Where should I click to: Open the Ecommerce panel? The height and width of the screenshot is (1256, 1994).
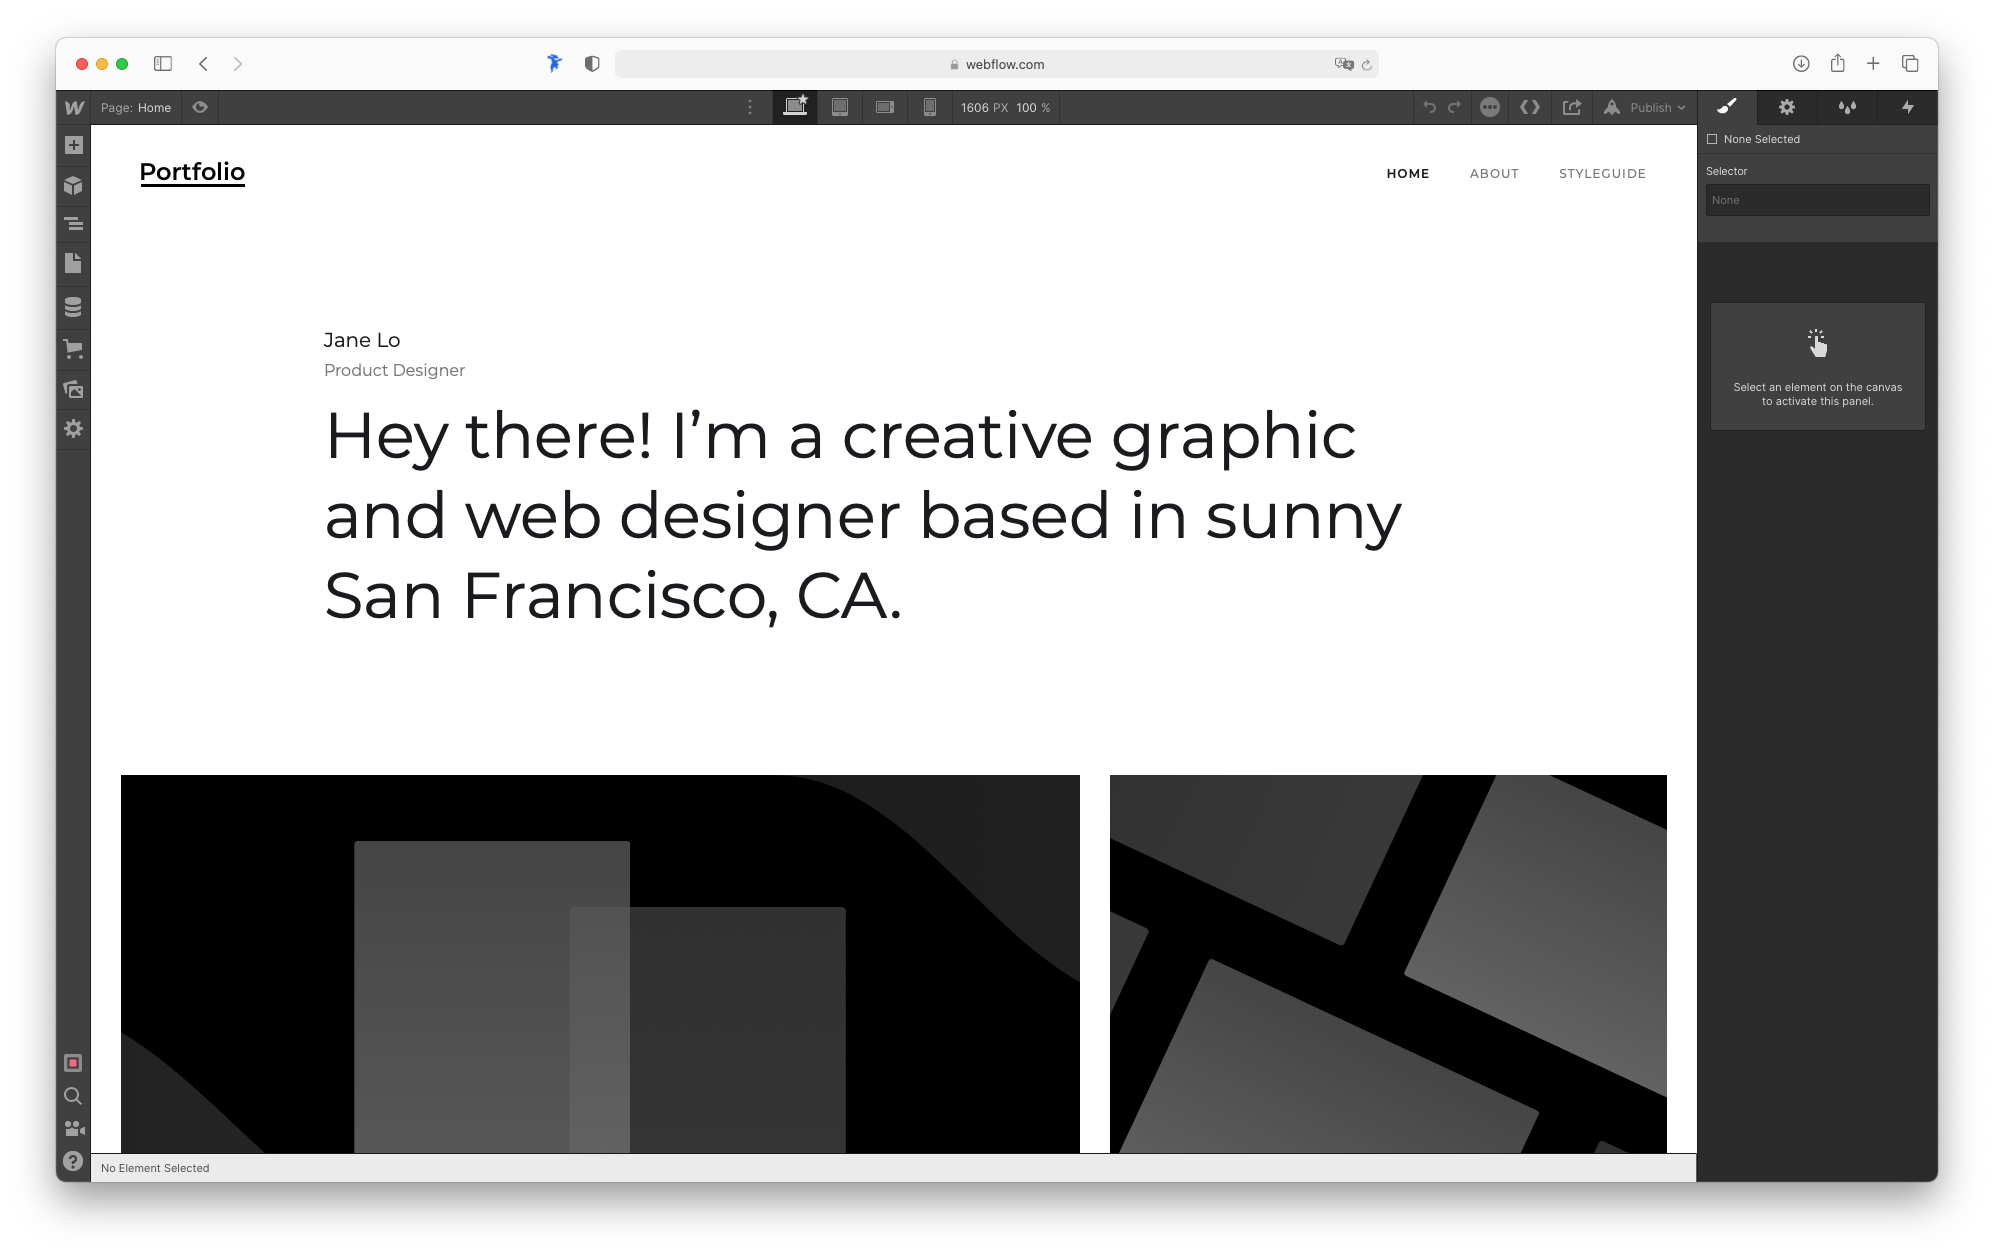click(73, 348)
